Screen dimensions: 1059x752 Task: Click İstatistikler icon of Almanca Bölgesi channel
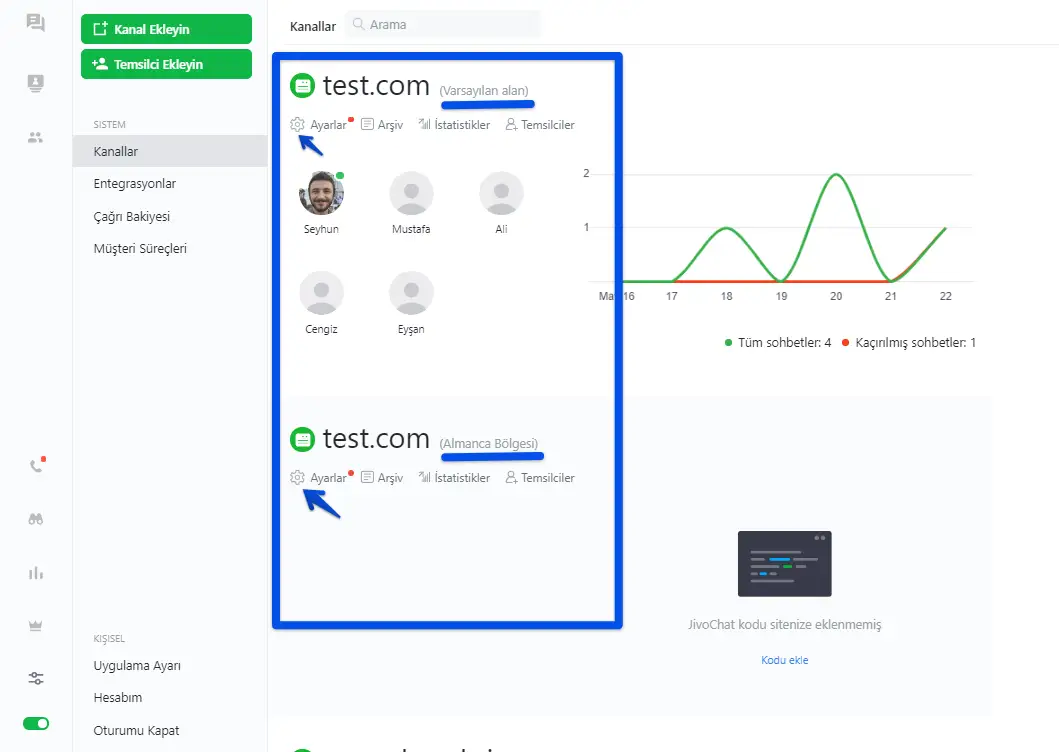click(x=424, y=477)
